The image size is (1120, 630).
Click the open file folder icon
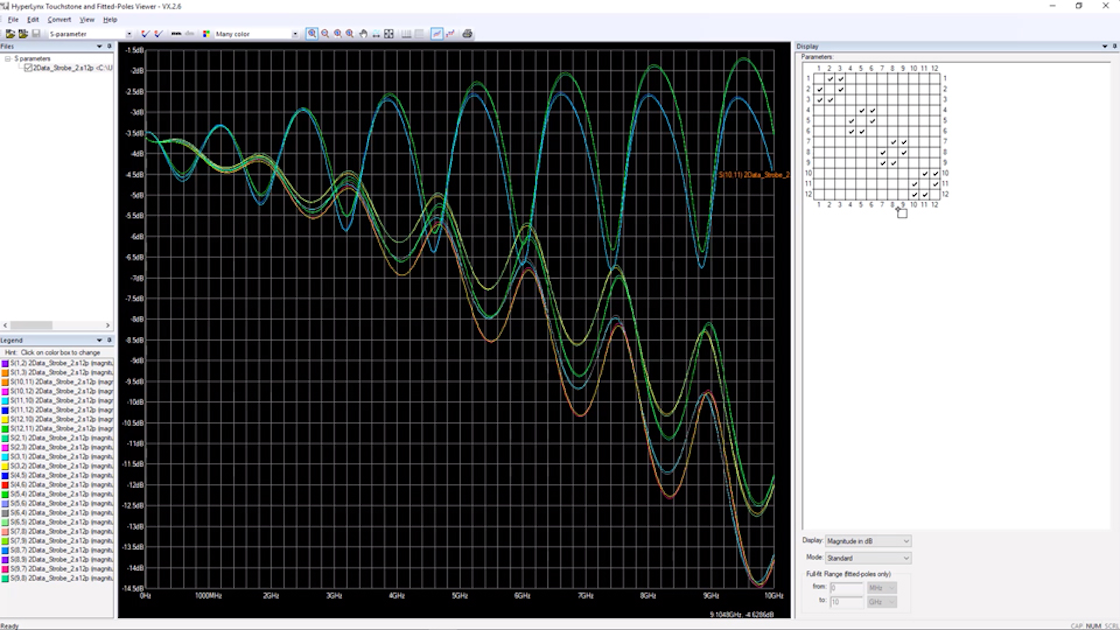tap(10, 34)
